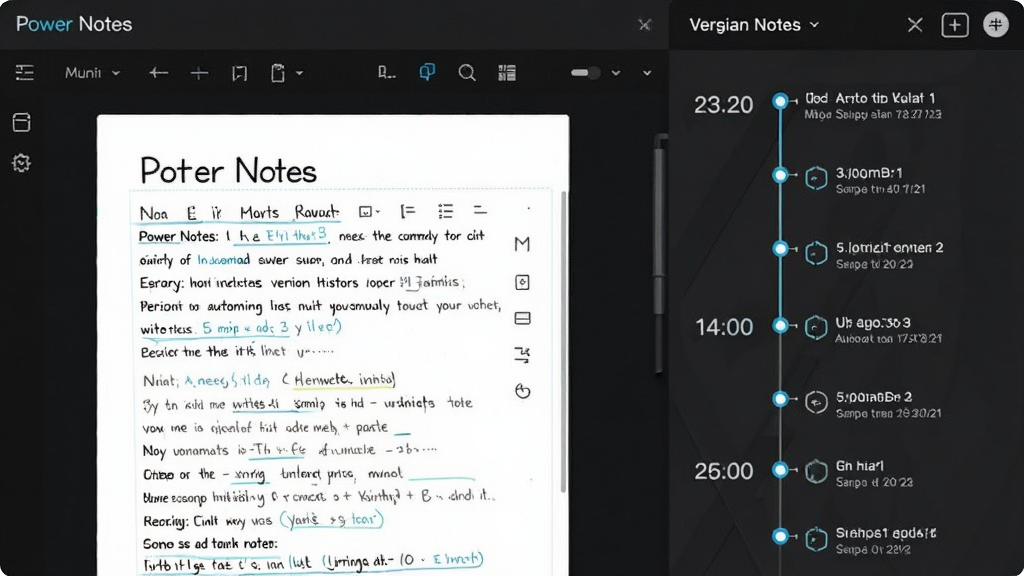Open the notebook panel icon in left sidebar
This screenshot has height=576, width=1024.
pyautogui.click(x=22, y=122)
